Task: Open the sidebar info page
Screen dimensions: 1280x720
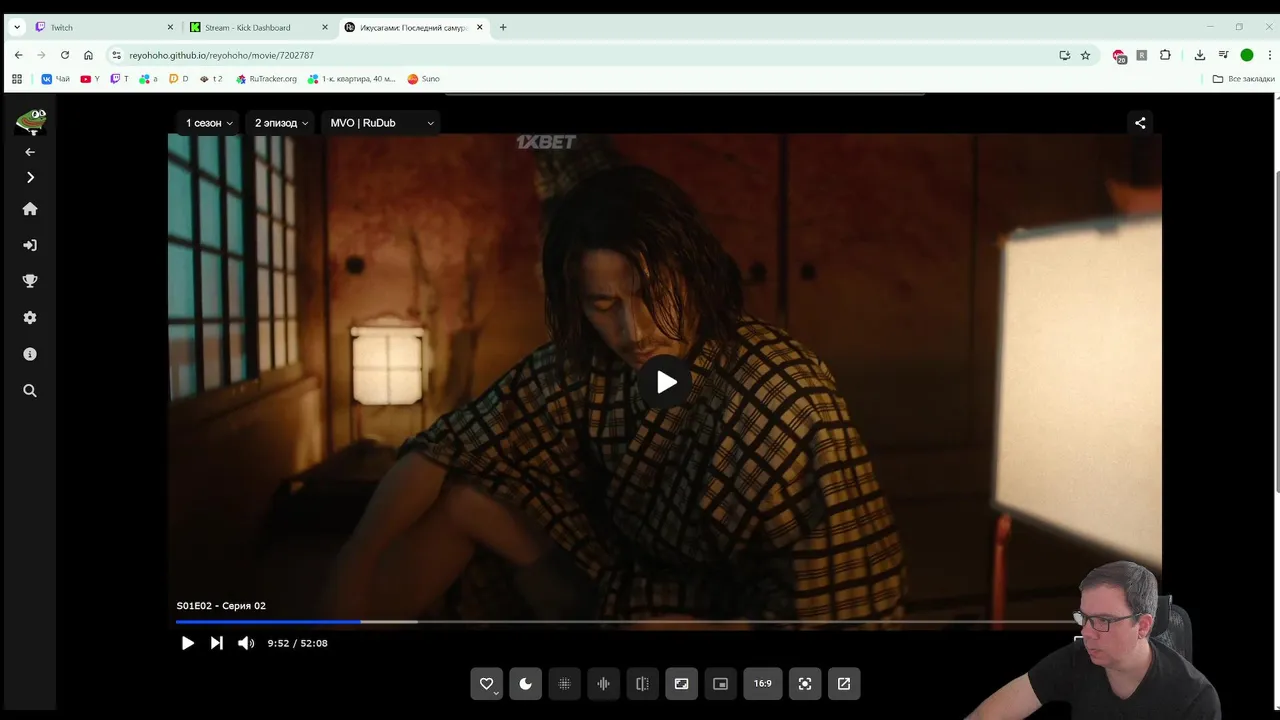Action: 30,354
